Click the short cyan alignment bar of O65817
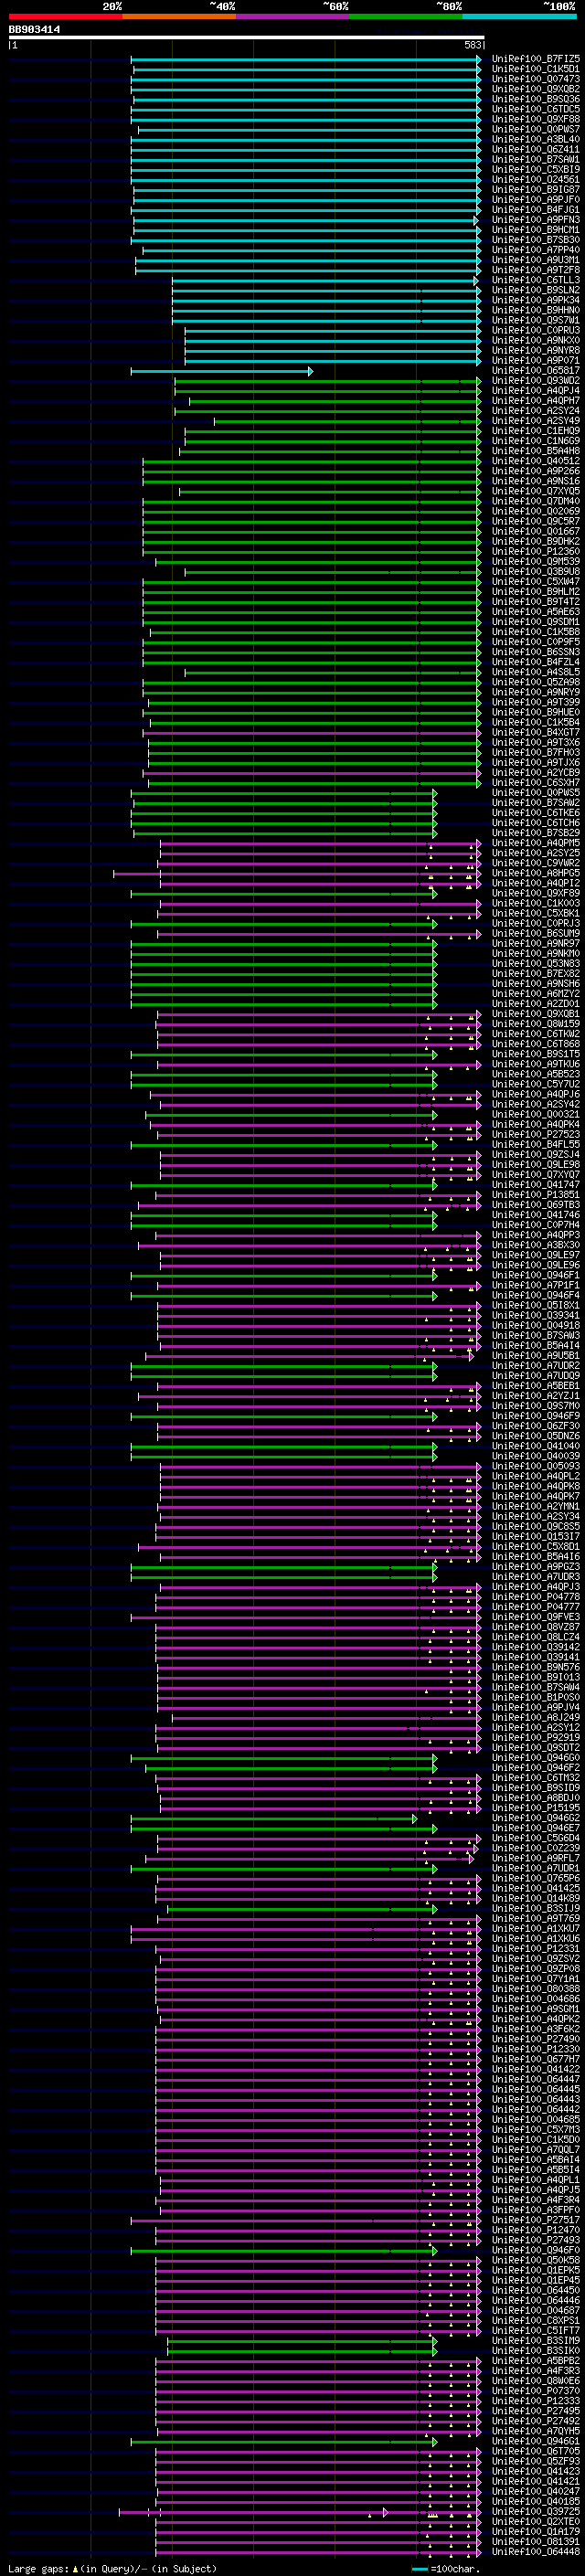This screenshot has height=2576, width=585. 221,371
